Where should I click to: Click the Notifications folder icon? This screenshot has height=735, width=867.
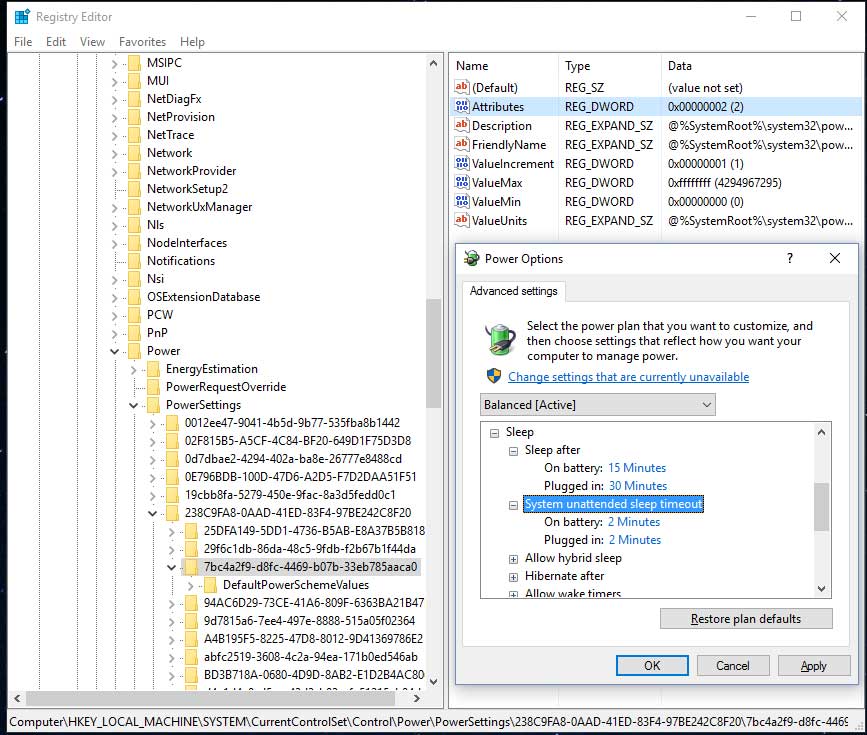(134, 260)
